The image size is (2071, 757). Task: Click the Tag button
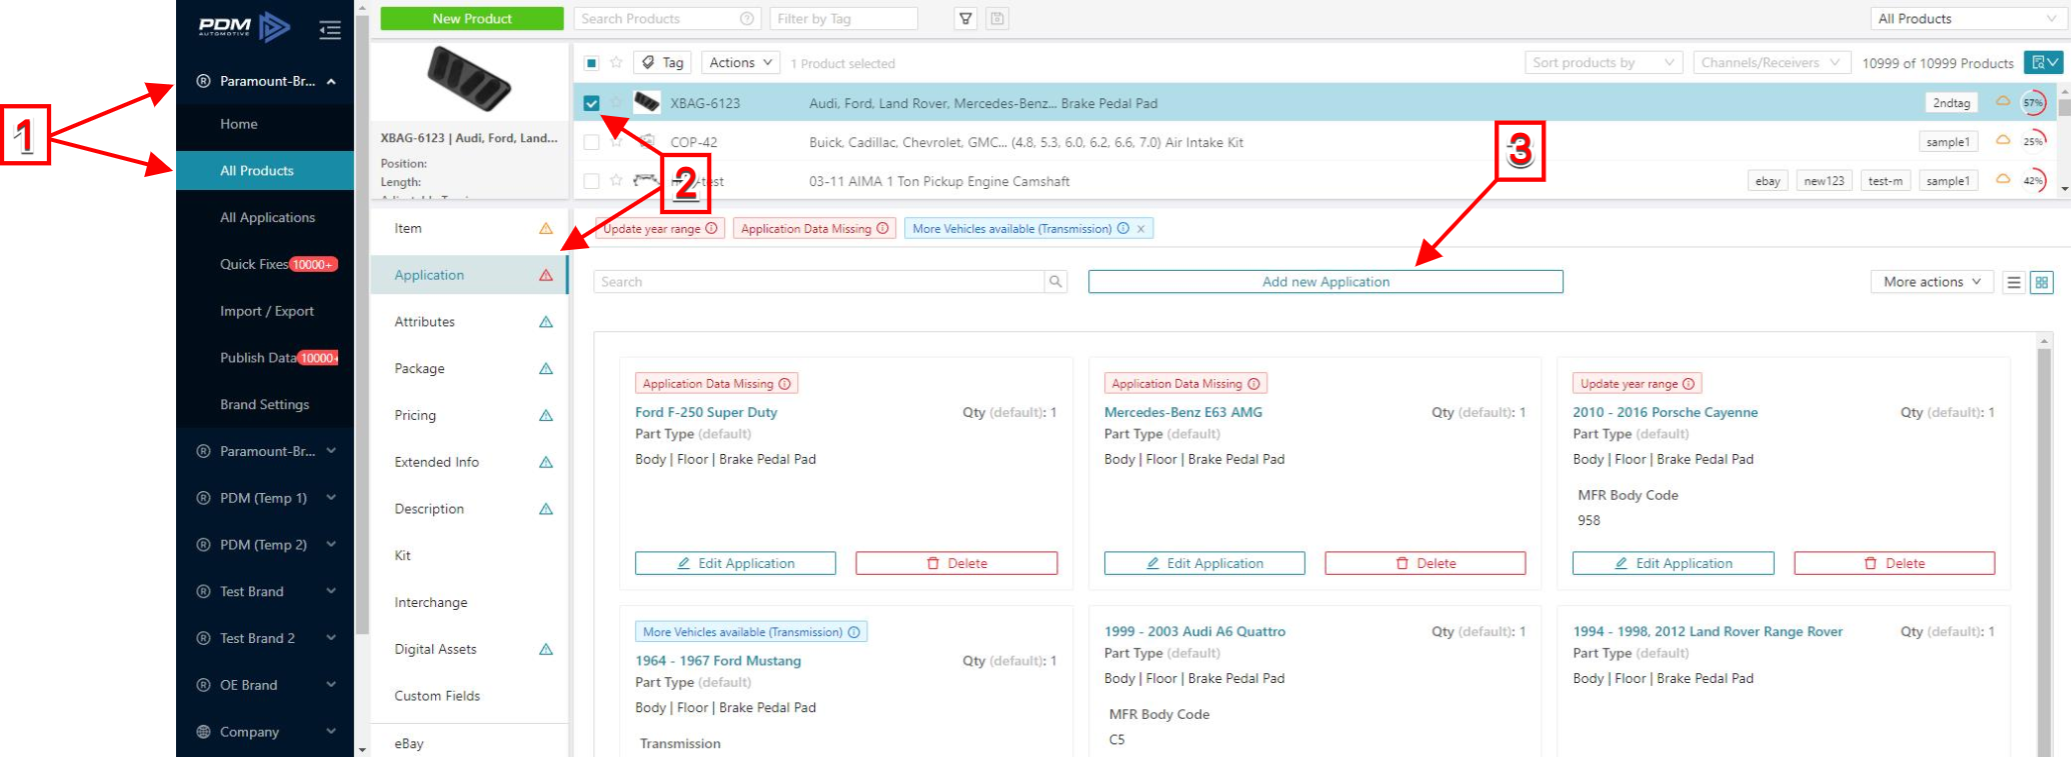[663, 62]
